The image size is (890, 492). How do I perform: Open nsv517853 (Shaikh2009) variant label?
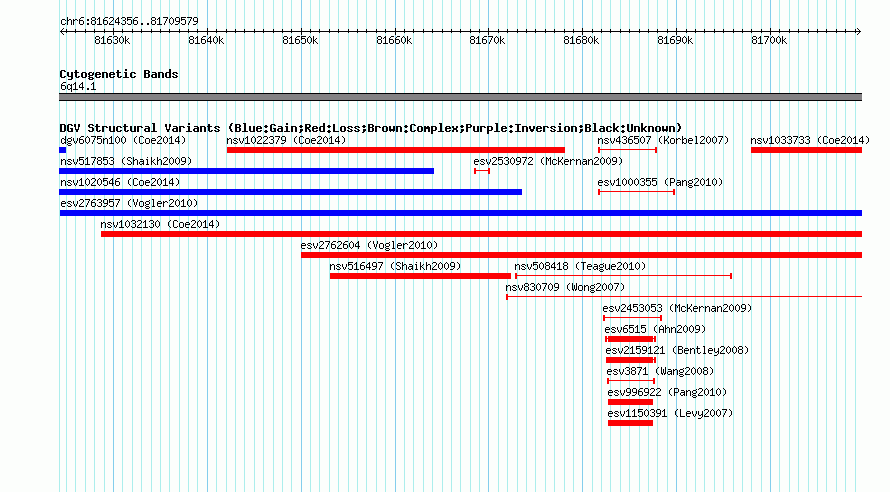[x=126, y=161]
